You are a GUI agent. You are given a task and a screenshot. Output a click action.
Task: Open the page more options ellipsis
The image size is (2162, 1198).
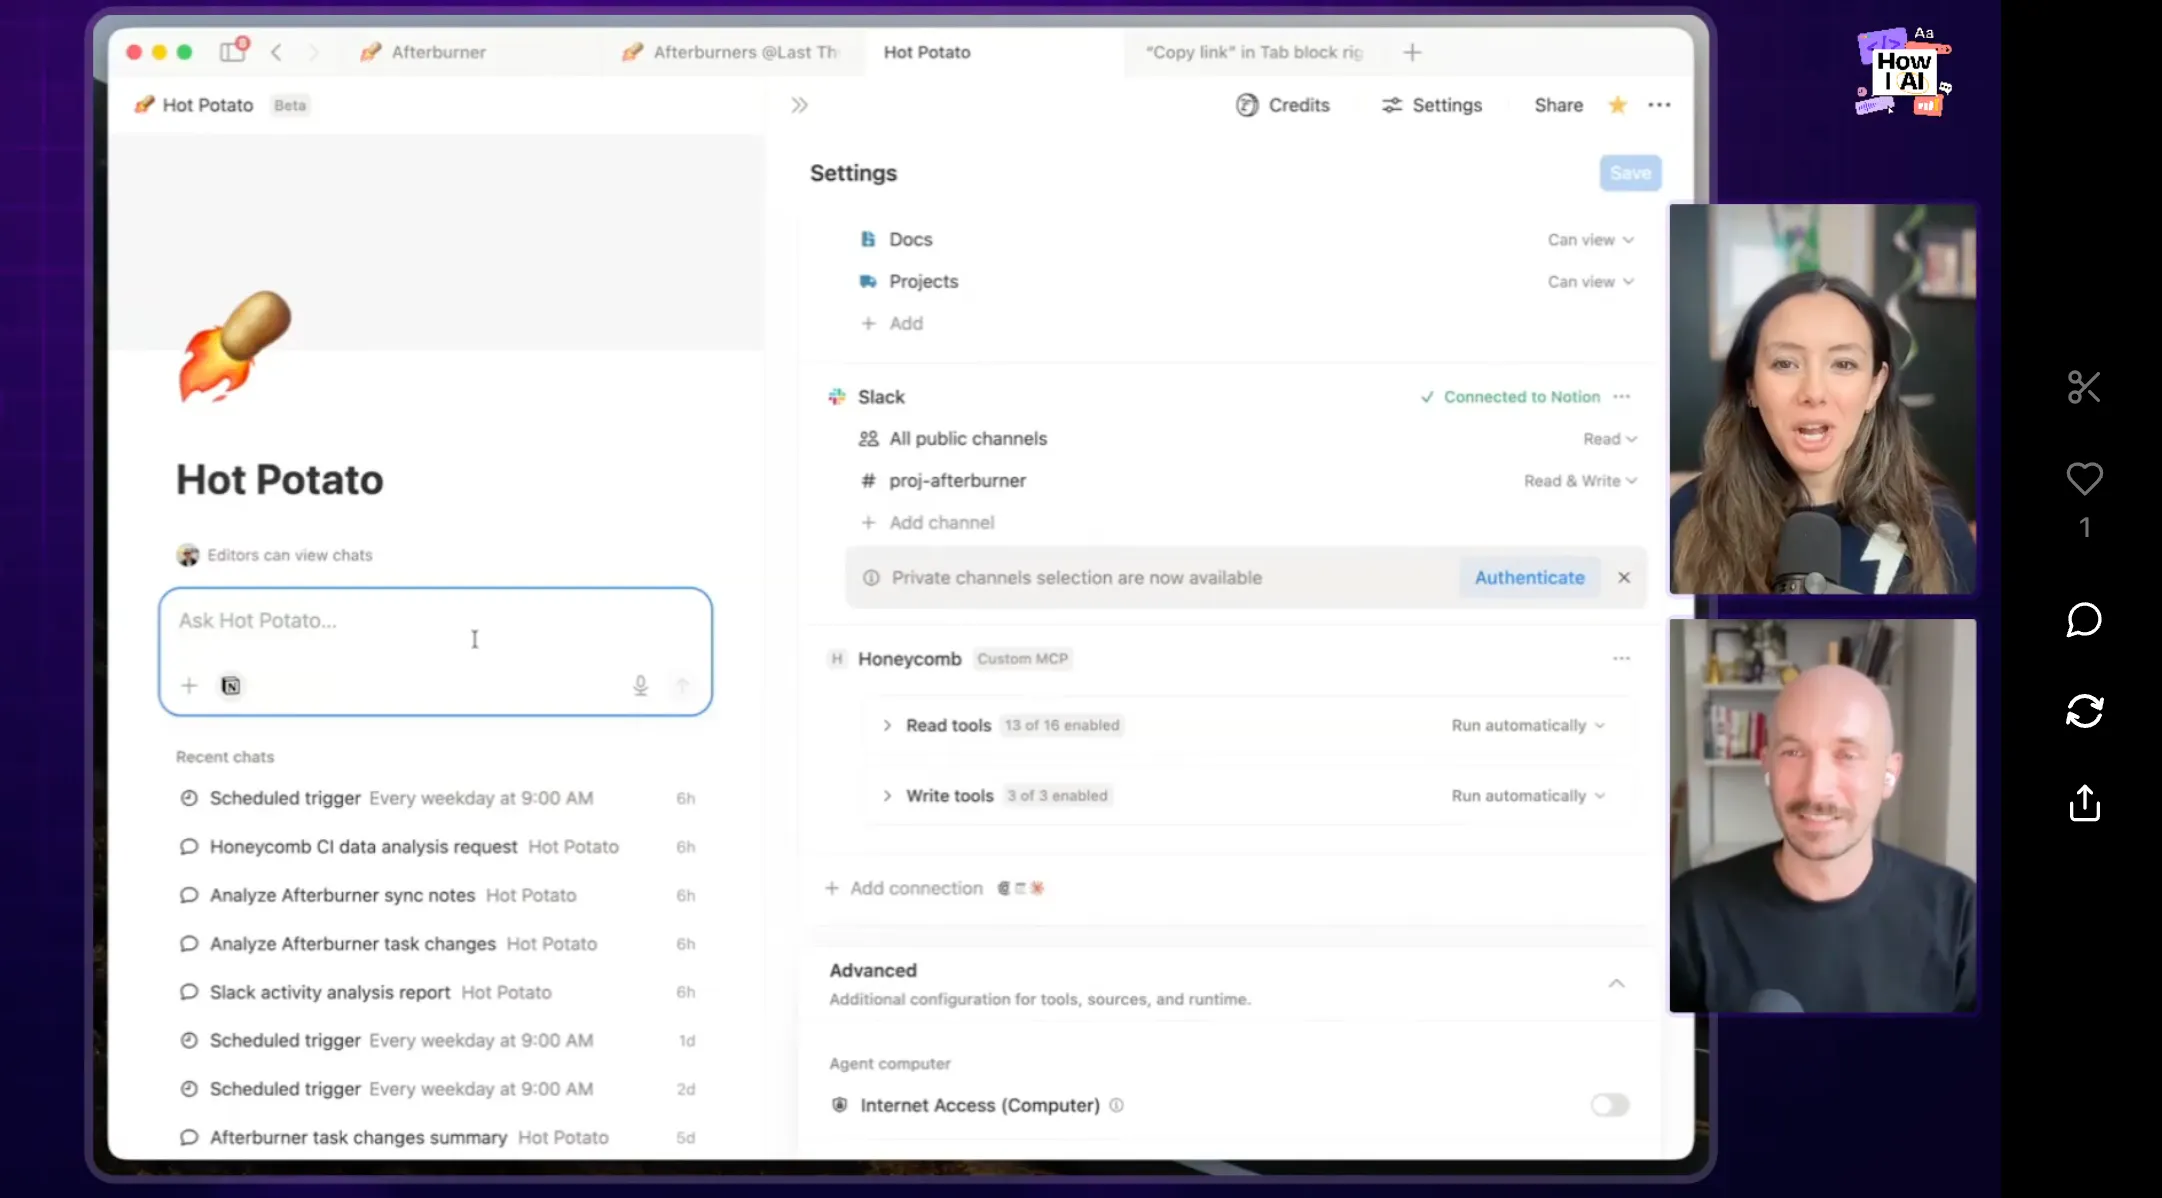point(1659,105)
